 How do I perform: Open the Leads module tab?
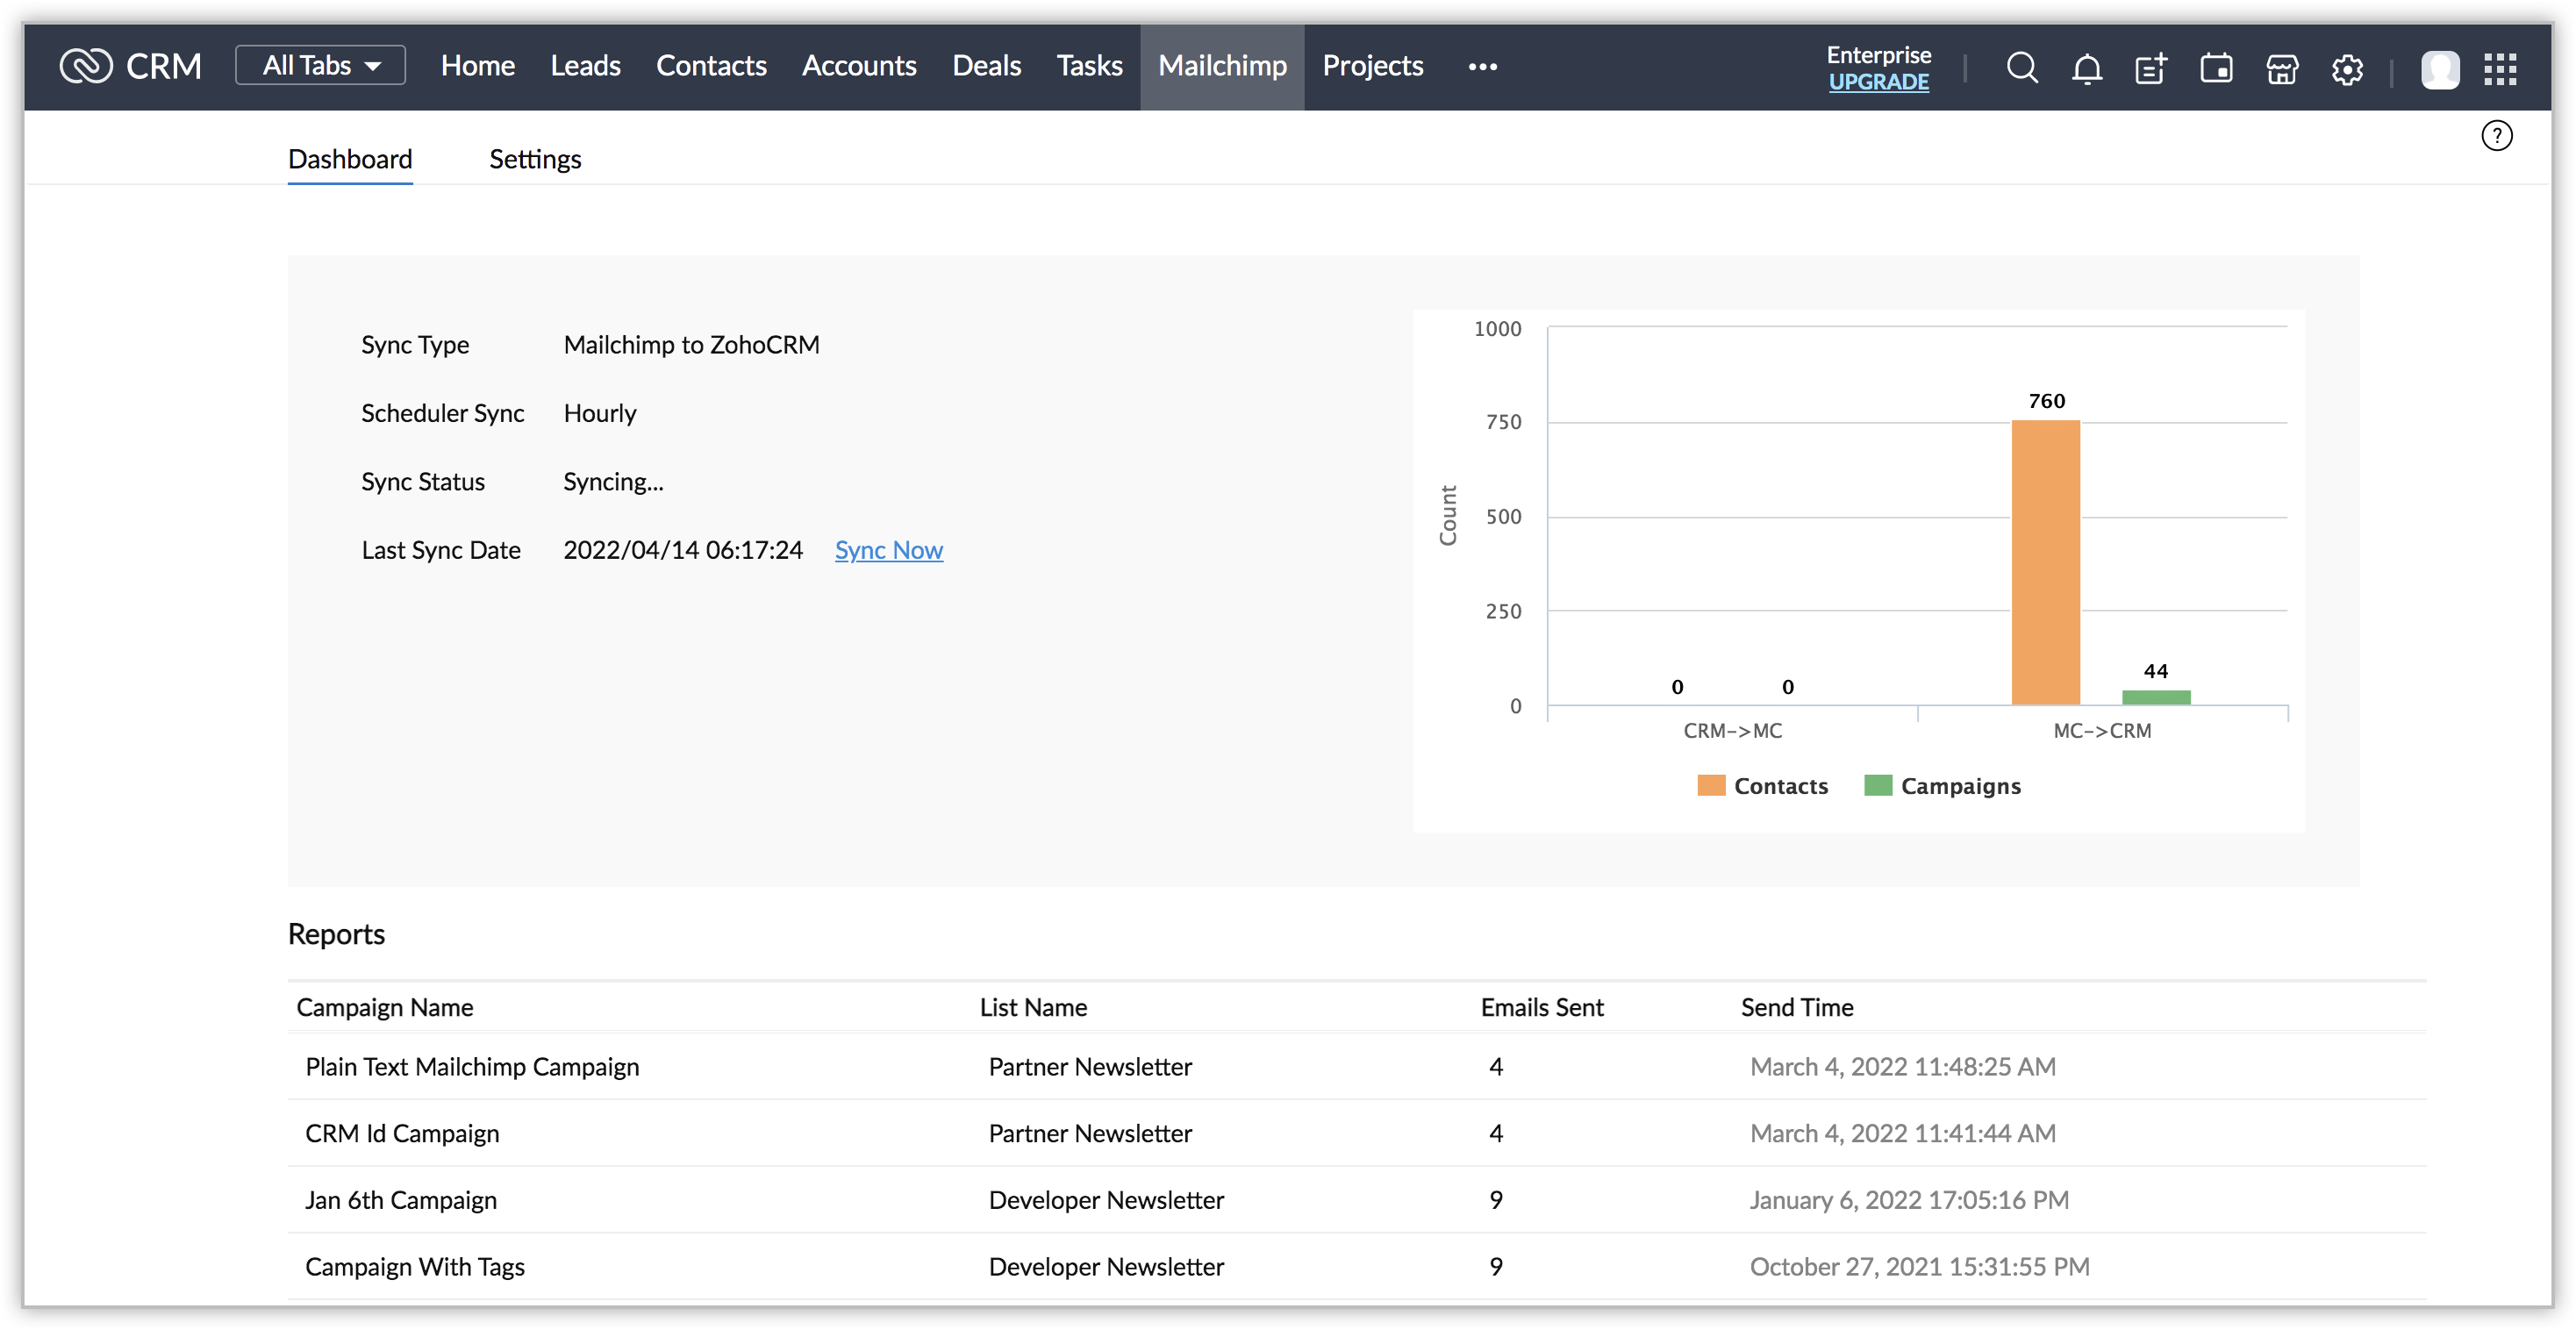(x=585, y=66)
